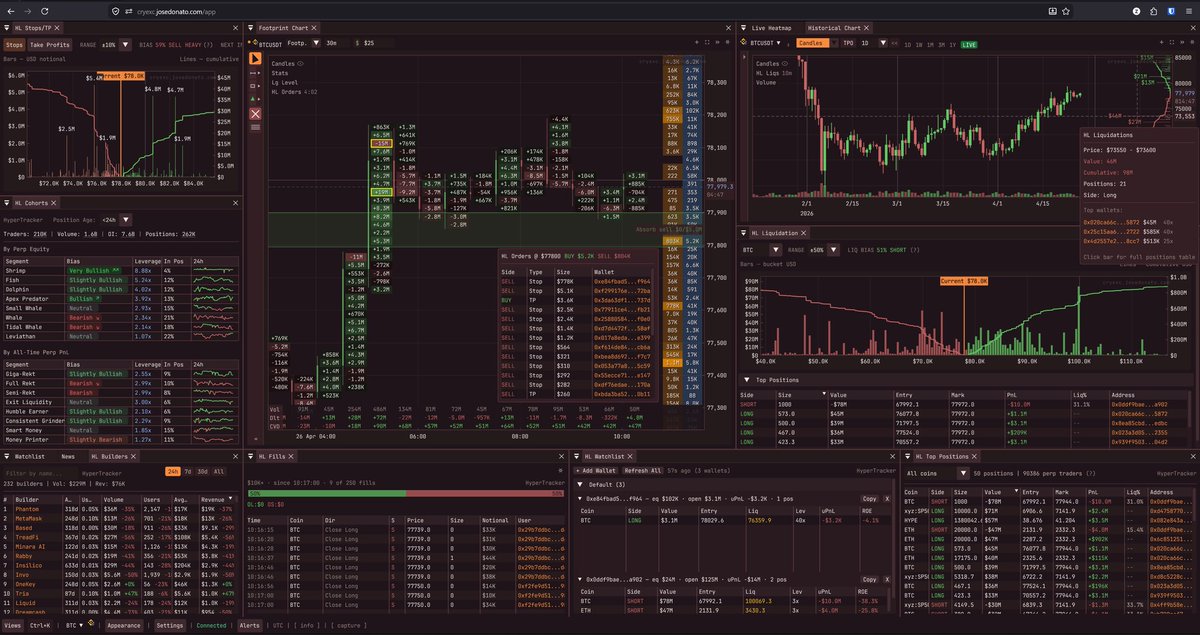Select the rectangle drawing tool in Footprint Chart
This screenshot has width=1200, height=635.
point(255,86)
